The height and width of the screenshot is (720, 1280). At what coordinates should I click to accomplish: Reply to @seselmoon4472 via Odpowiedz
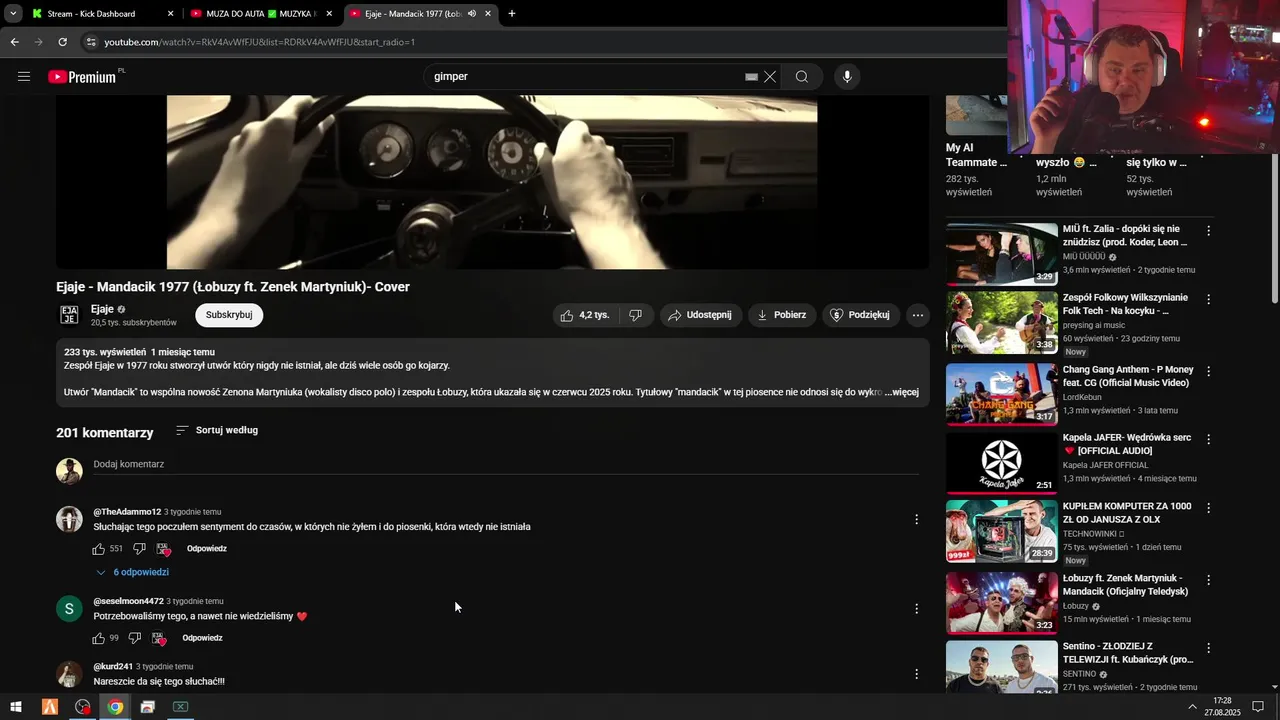203,638
